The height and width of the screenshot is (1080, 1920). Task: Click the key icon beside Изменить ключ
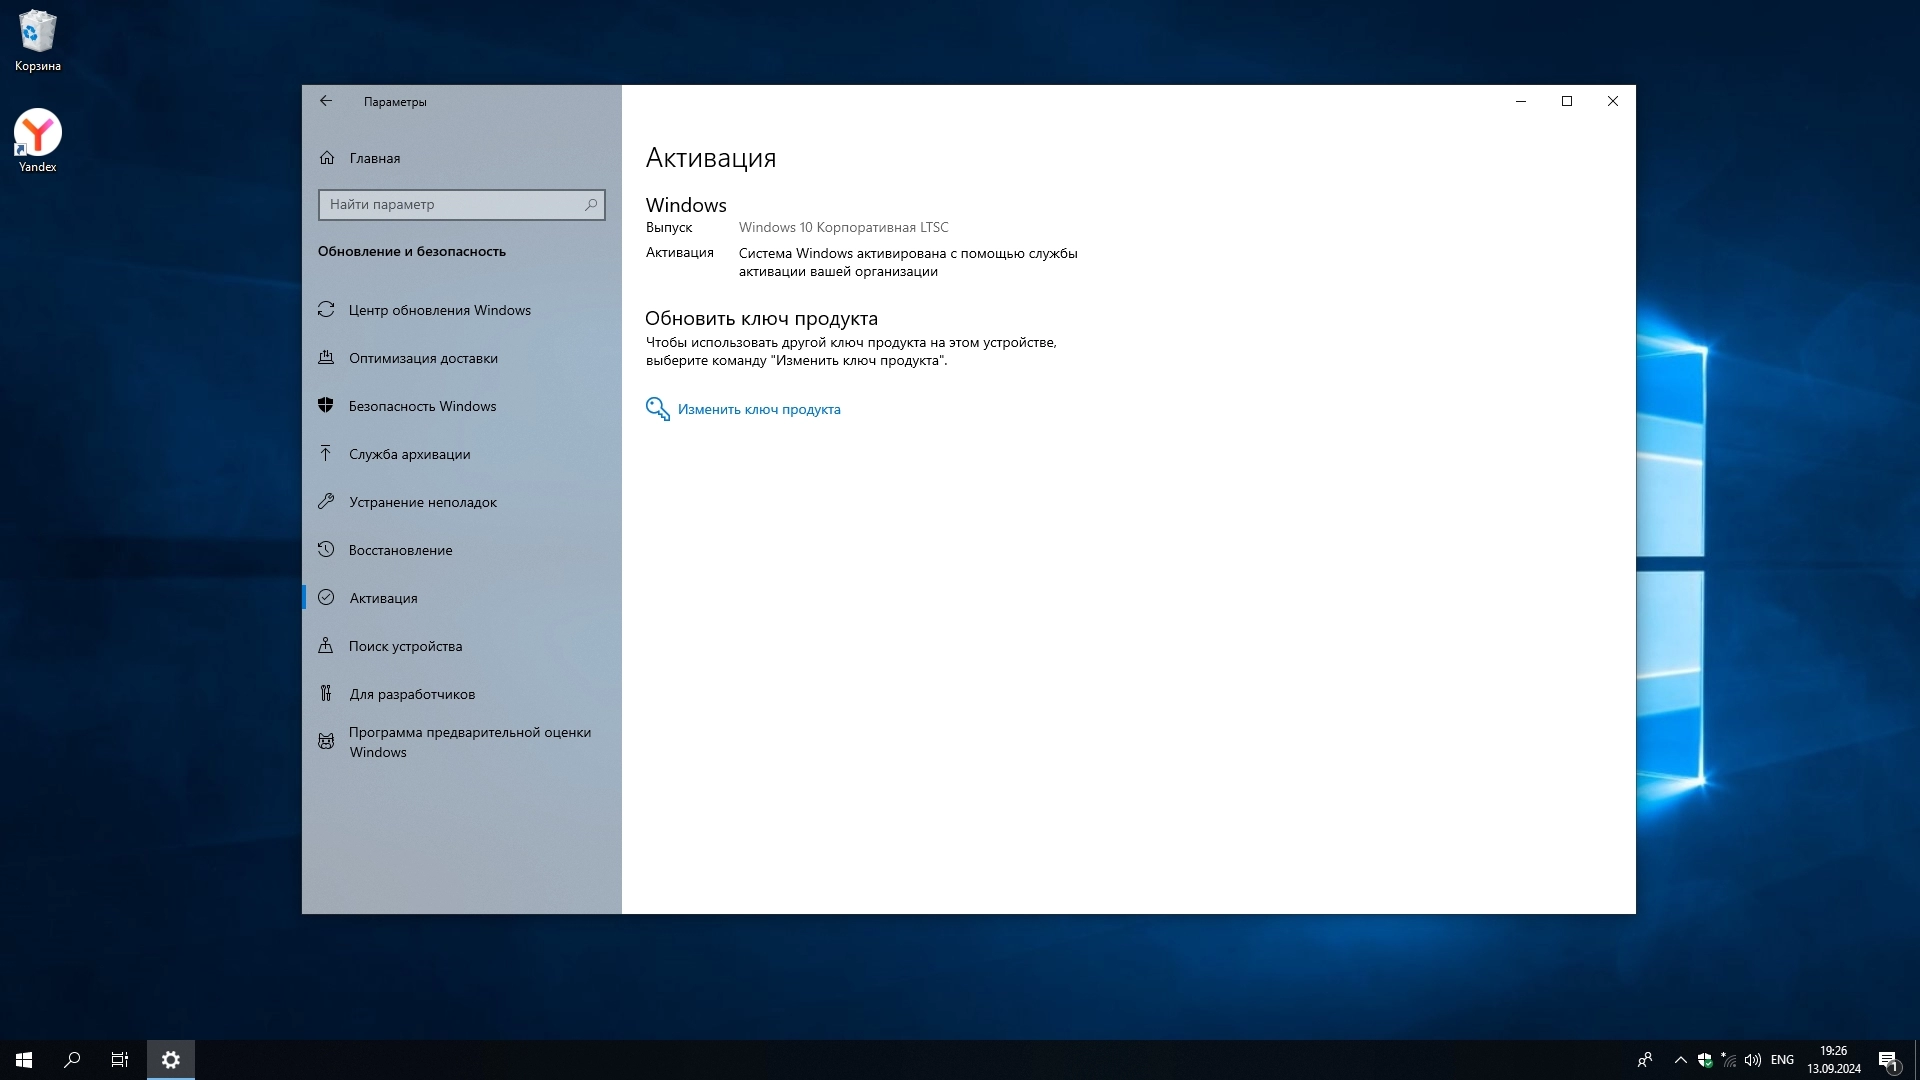click(x=657, y=409)
